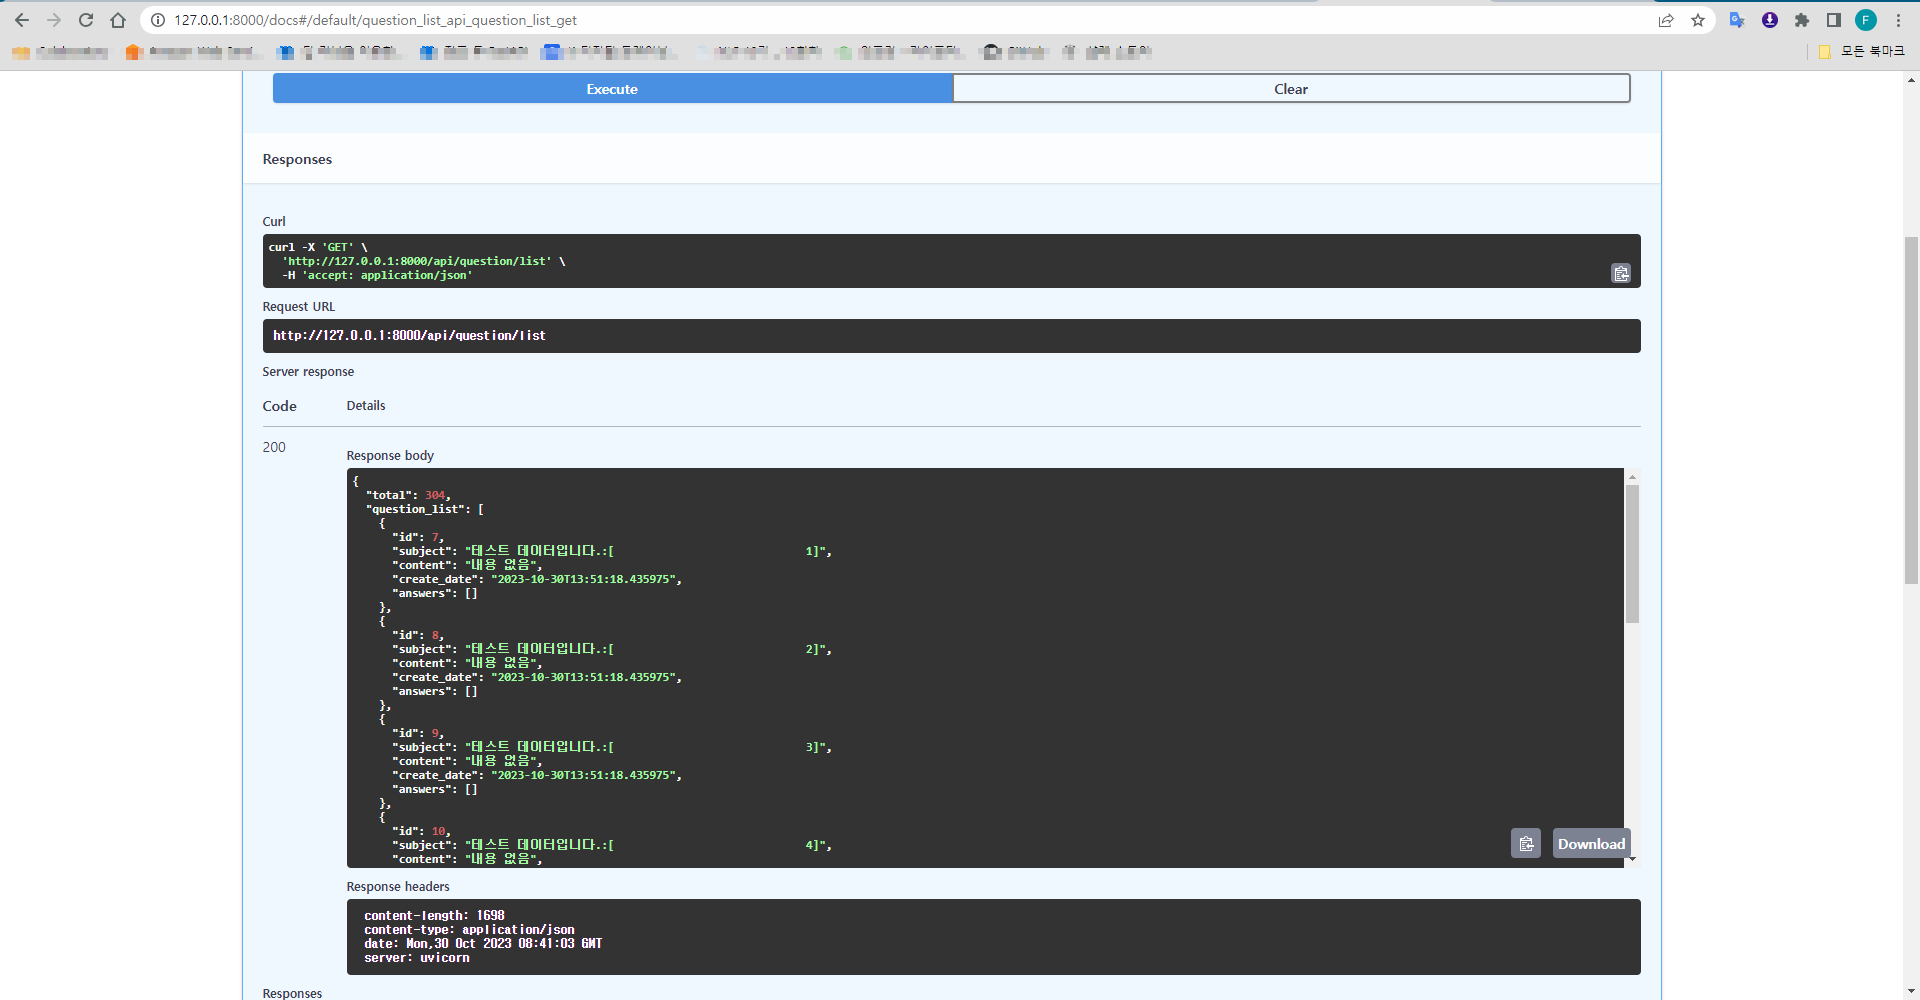Reload the current page
This screenshot has width=1920, height=1000.
[x=86, y=20]
